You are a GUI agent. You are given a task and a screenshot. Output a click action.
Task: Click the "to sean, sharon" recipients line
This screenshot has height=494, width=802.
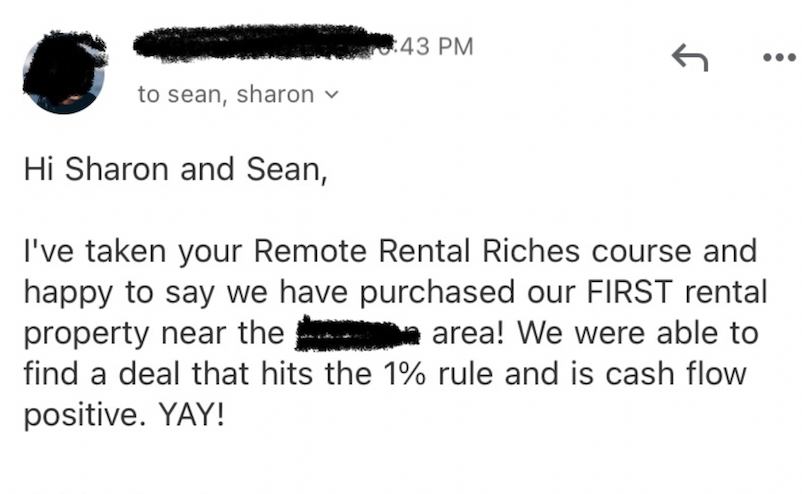coord(238,94)
